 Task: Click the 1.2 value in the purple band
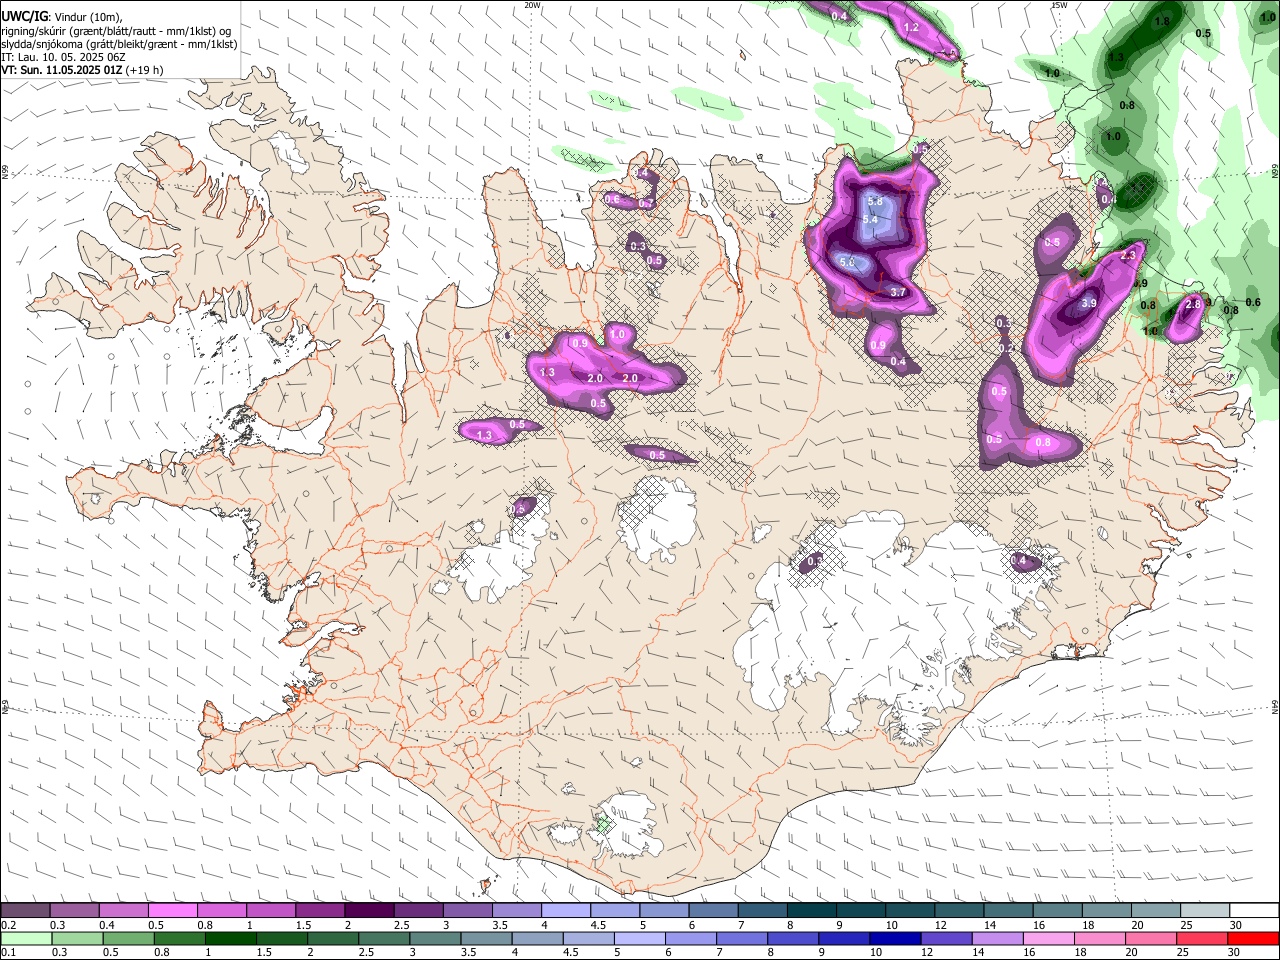pyautogui.click(x=911, y=27)
